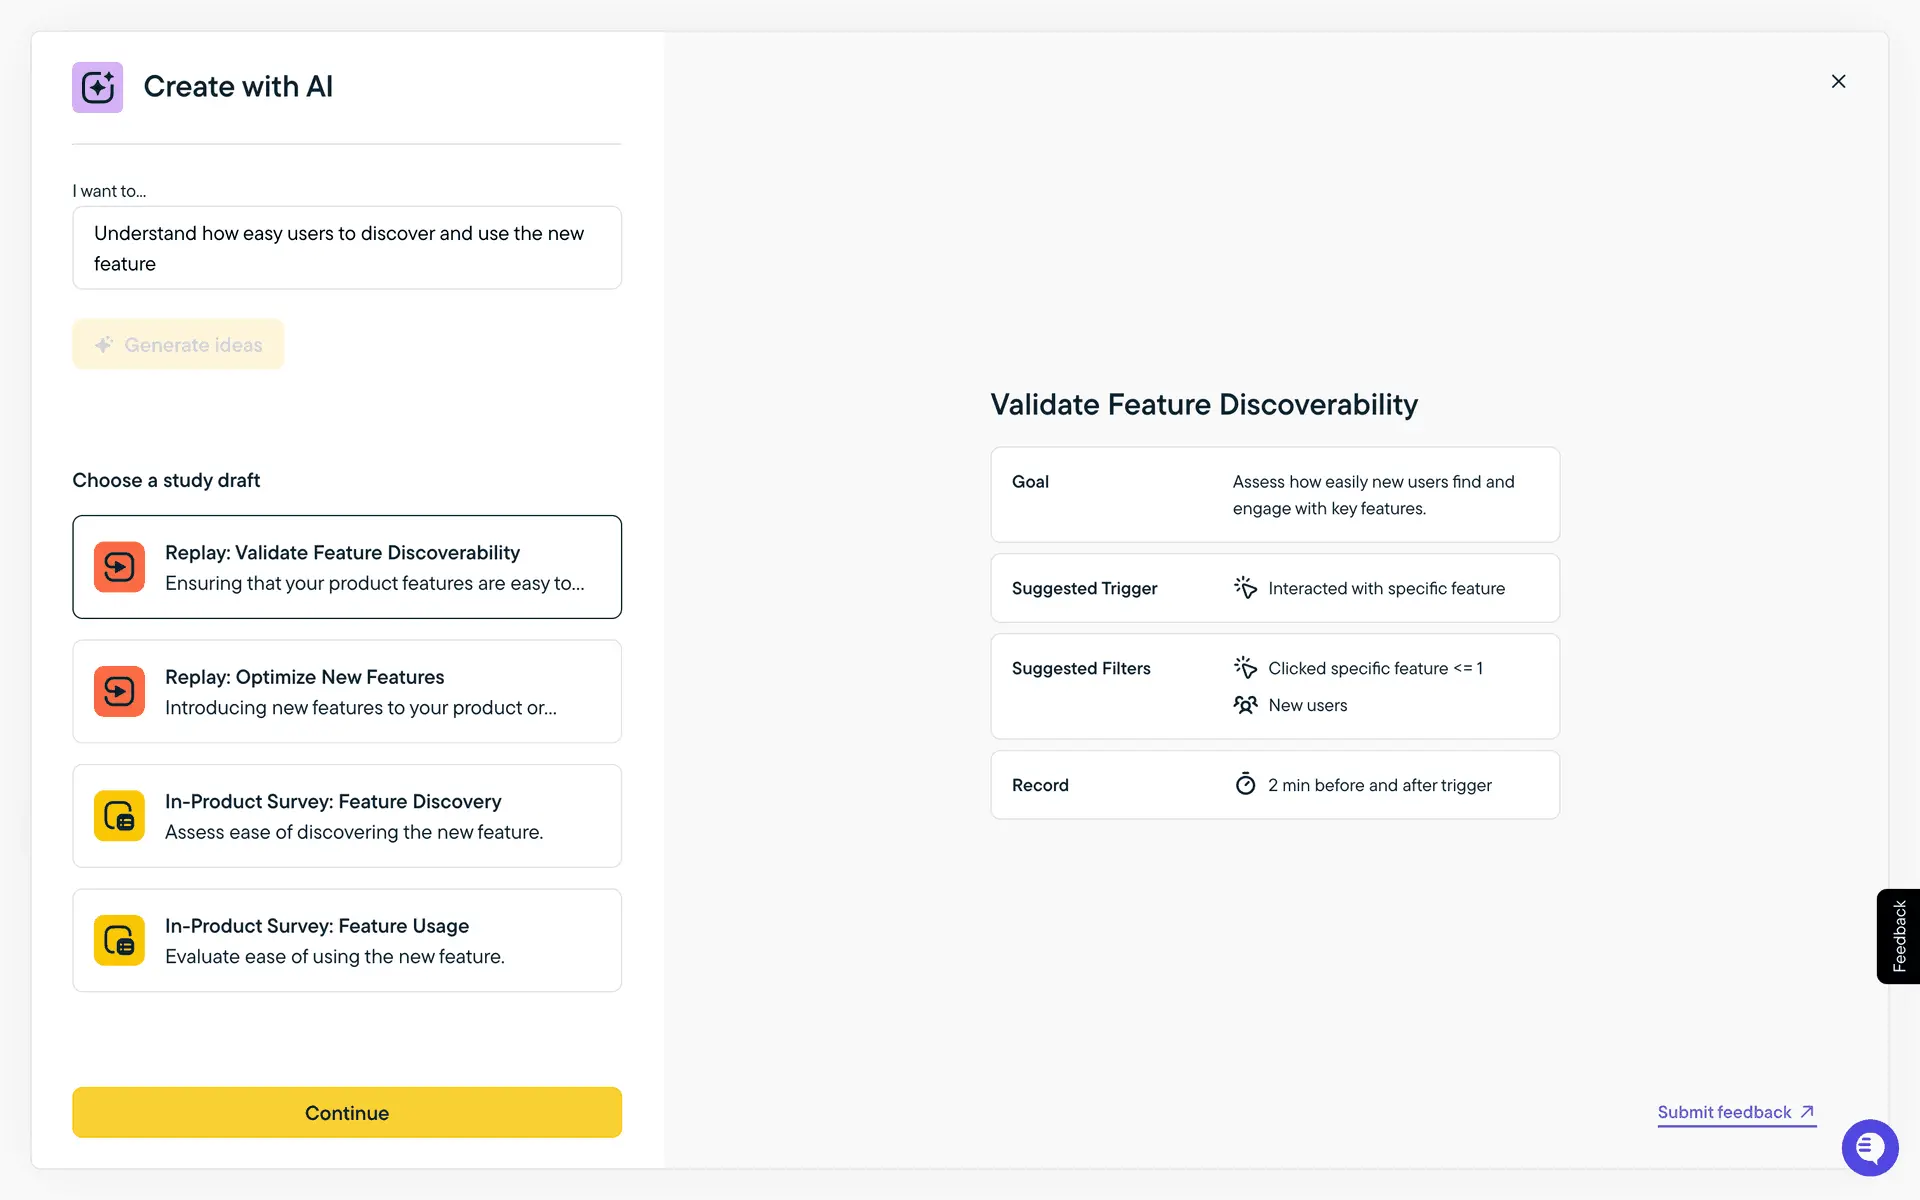This screenshot has width=1920, height=1200.
Task: Click the Feature Discovery survey icon
Action: pos(119,816)
